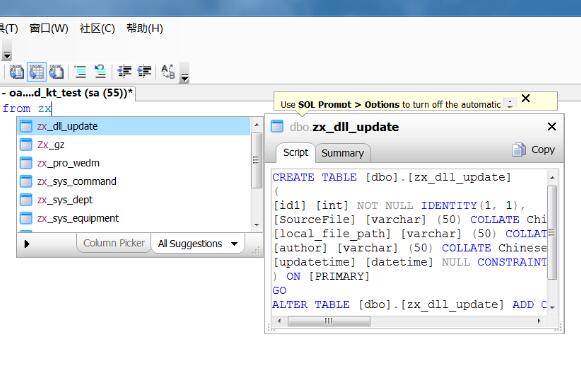The height and width of the screenshot is (365, 581).
Task: Open the upper toolbar overflow dropdown arrow
Action: point(7,51)
